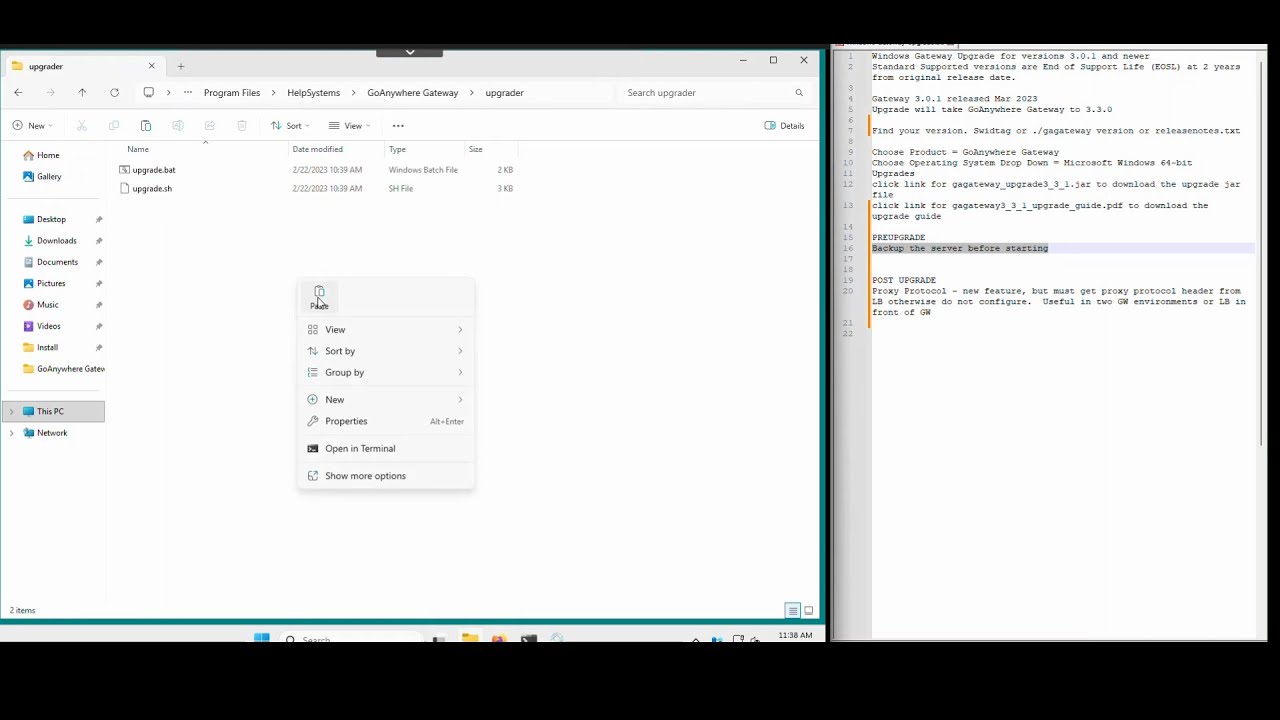Select the upgrade.sh file

click(x=152, y=189)
